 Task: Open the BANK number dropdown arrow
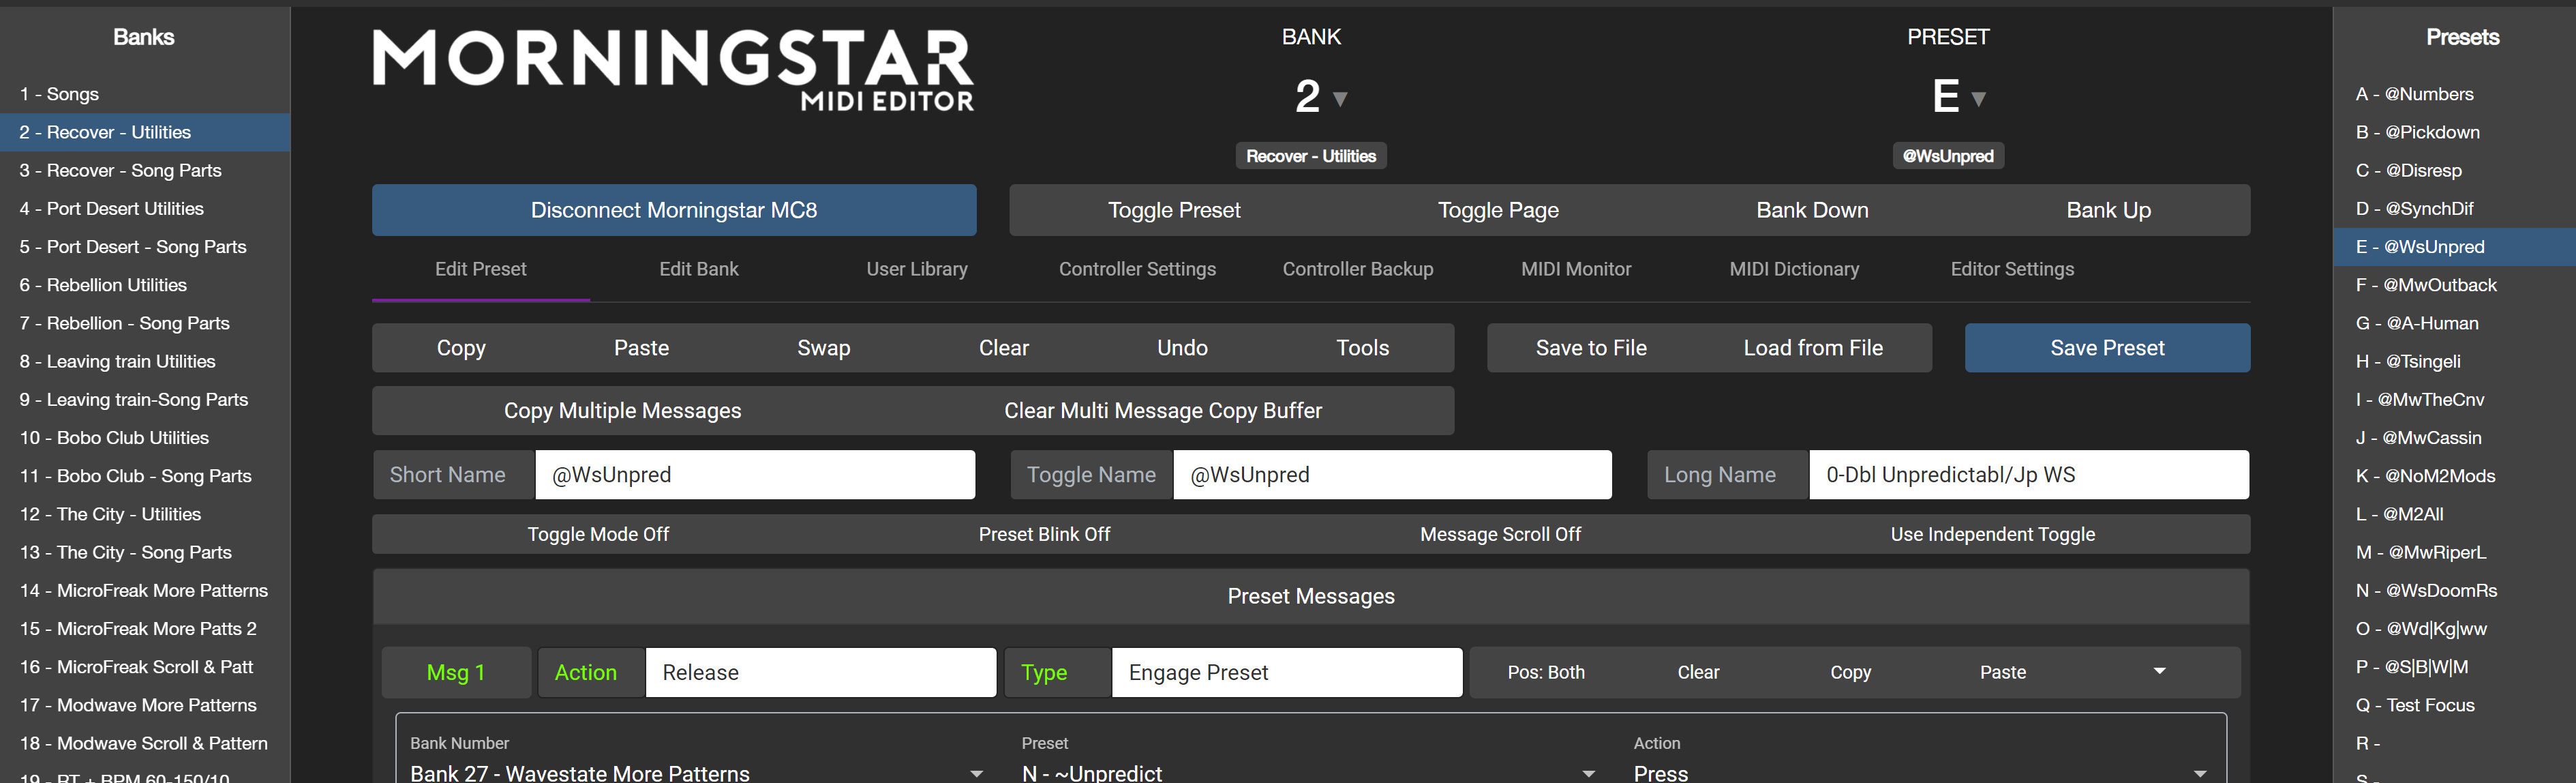click(1340, 99)
